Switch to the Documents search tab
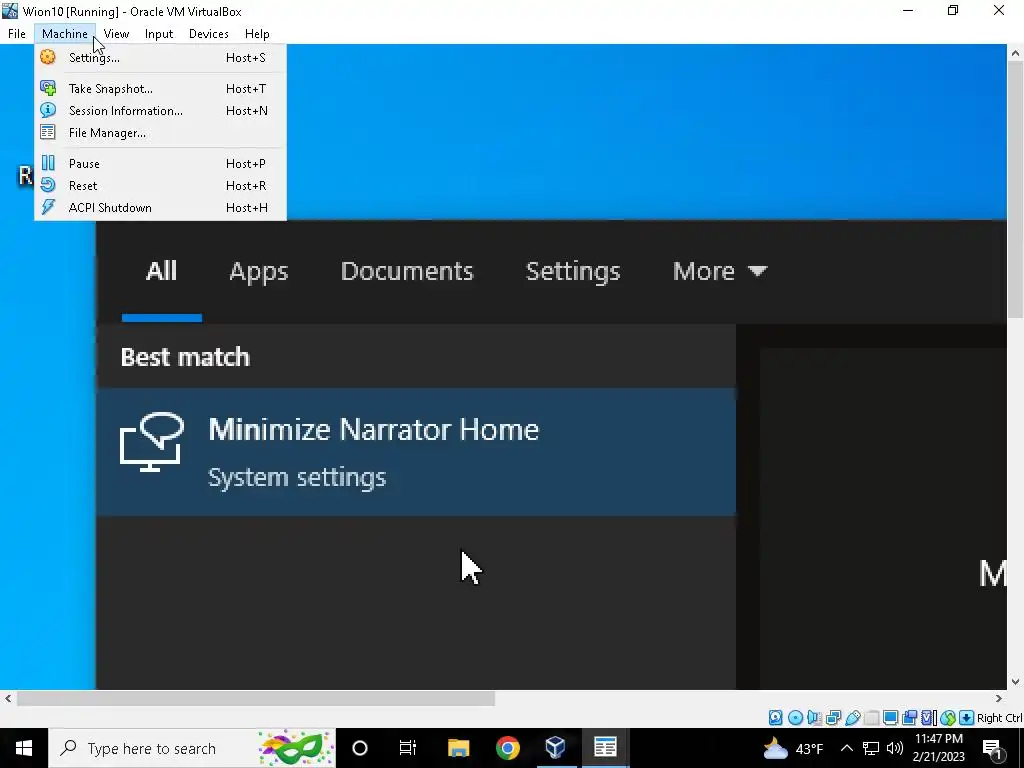The image size is (1024, 768). click(407, 271)
